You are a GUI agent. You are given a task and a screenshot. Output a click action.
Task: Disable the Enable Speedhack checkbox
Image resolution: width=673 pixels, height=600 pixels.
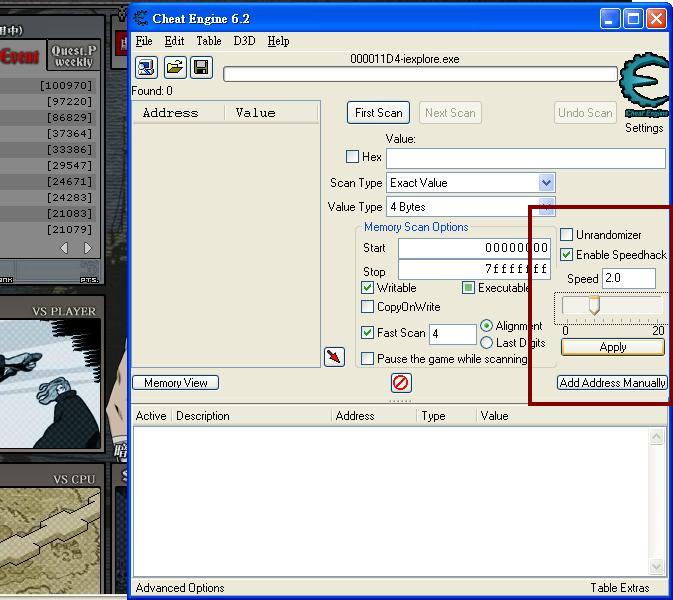click(x=566, y=255)
